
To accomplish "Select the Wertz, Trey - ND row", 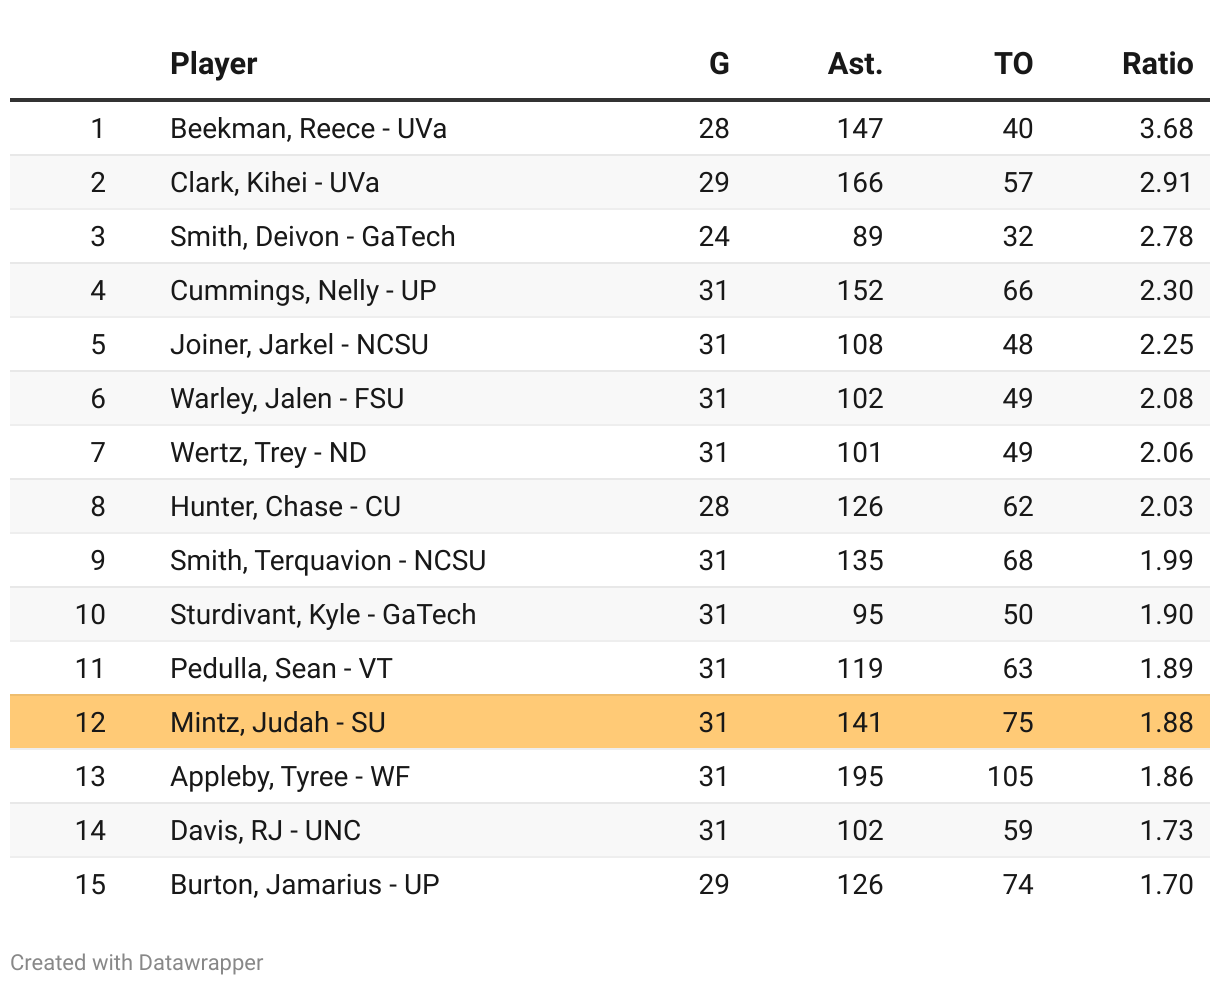I will 268,453.
